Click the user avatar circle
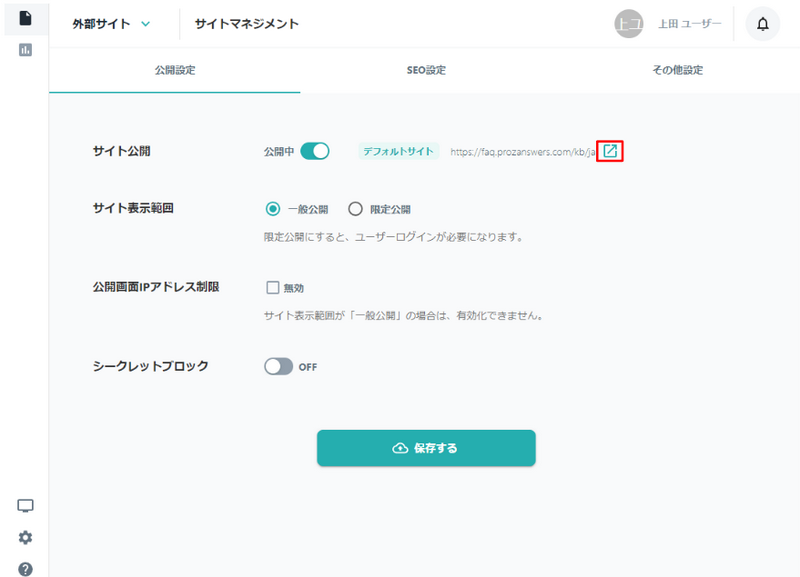Viewport: 800px width, 577px height. (629, 24)
